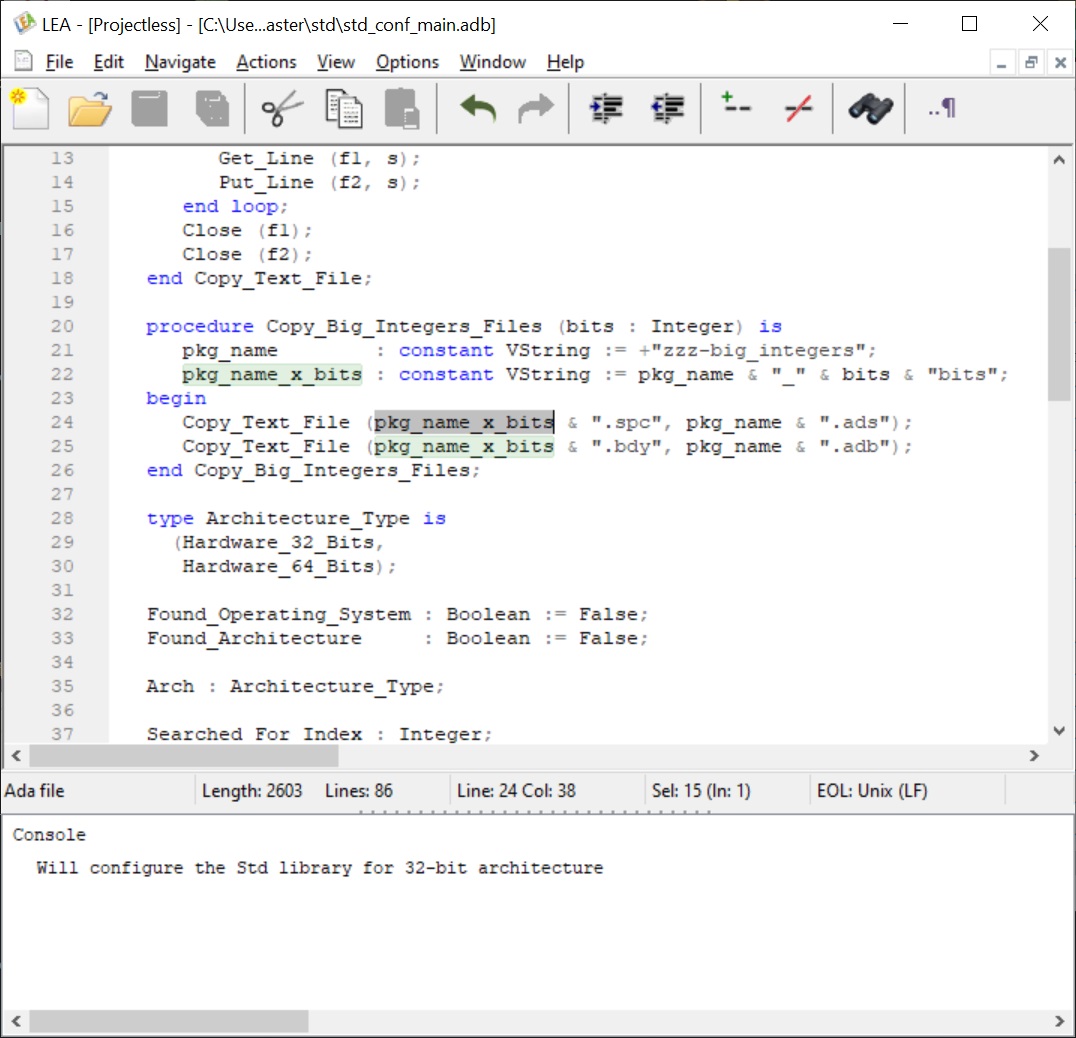Open the Window menu
This screenshot has height=1038, width=1076.
tap(492, 62)
